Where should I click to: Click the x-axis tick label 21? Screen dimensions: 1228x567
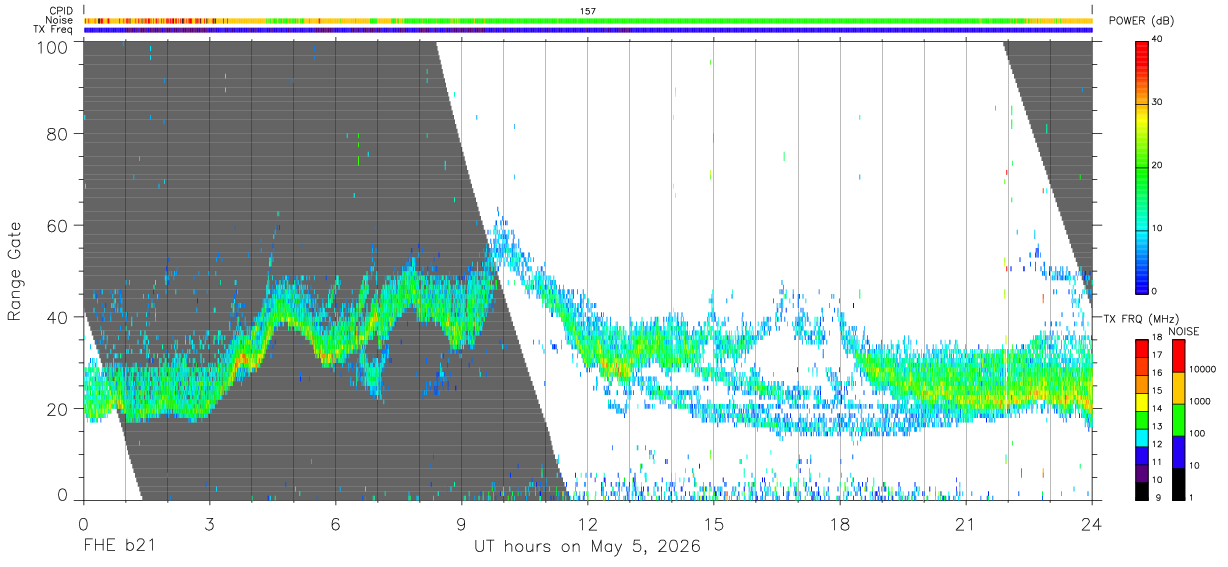coord(966,525)
